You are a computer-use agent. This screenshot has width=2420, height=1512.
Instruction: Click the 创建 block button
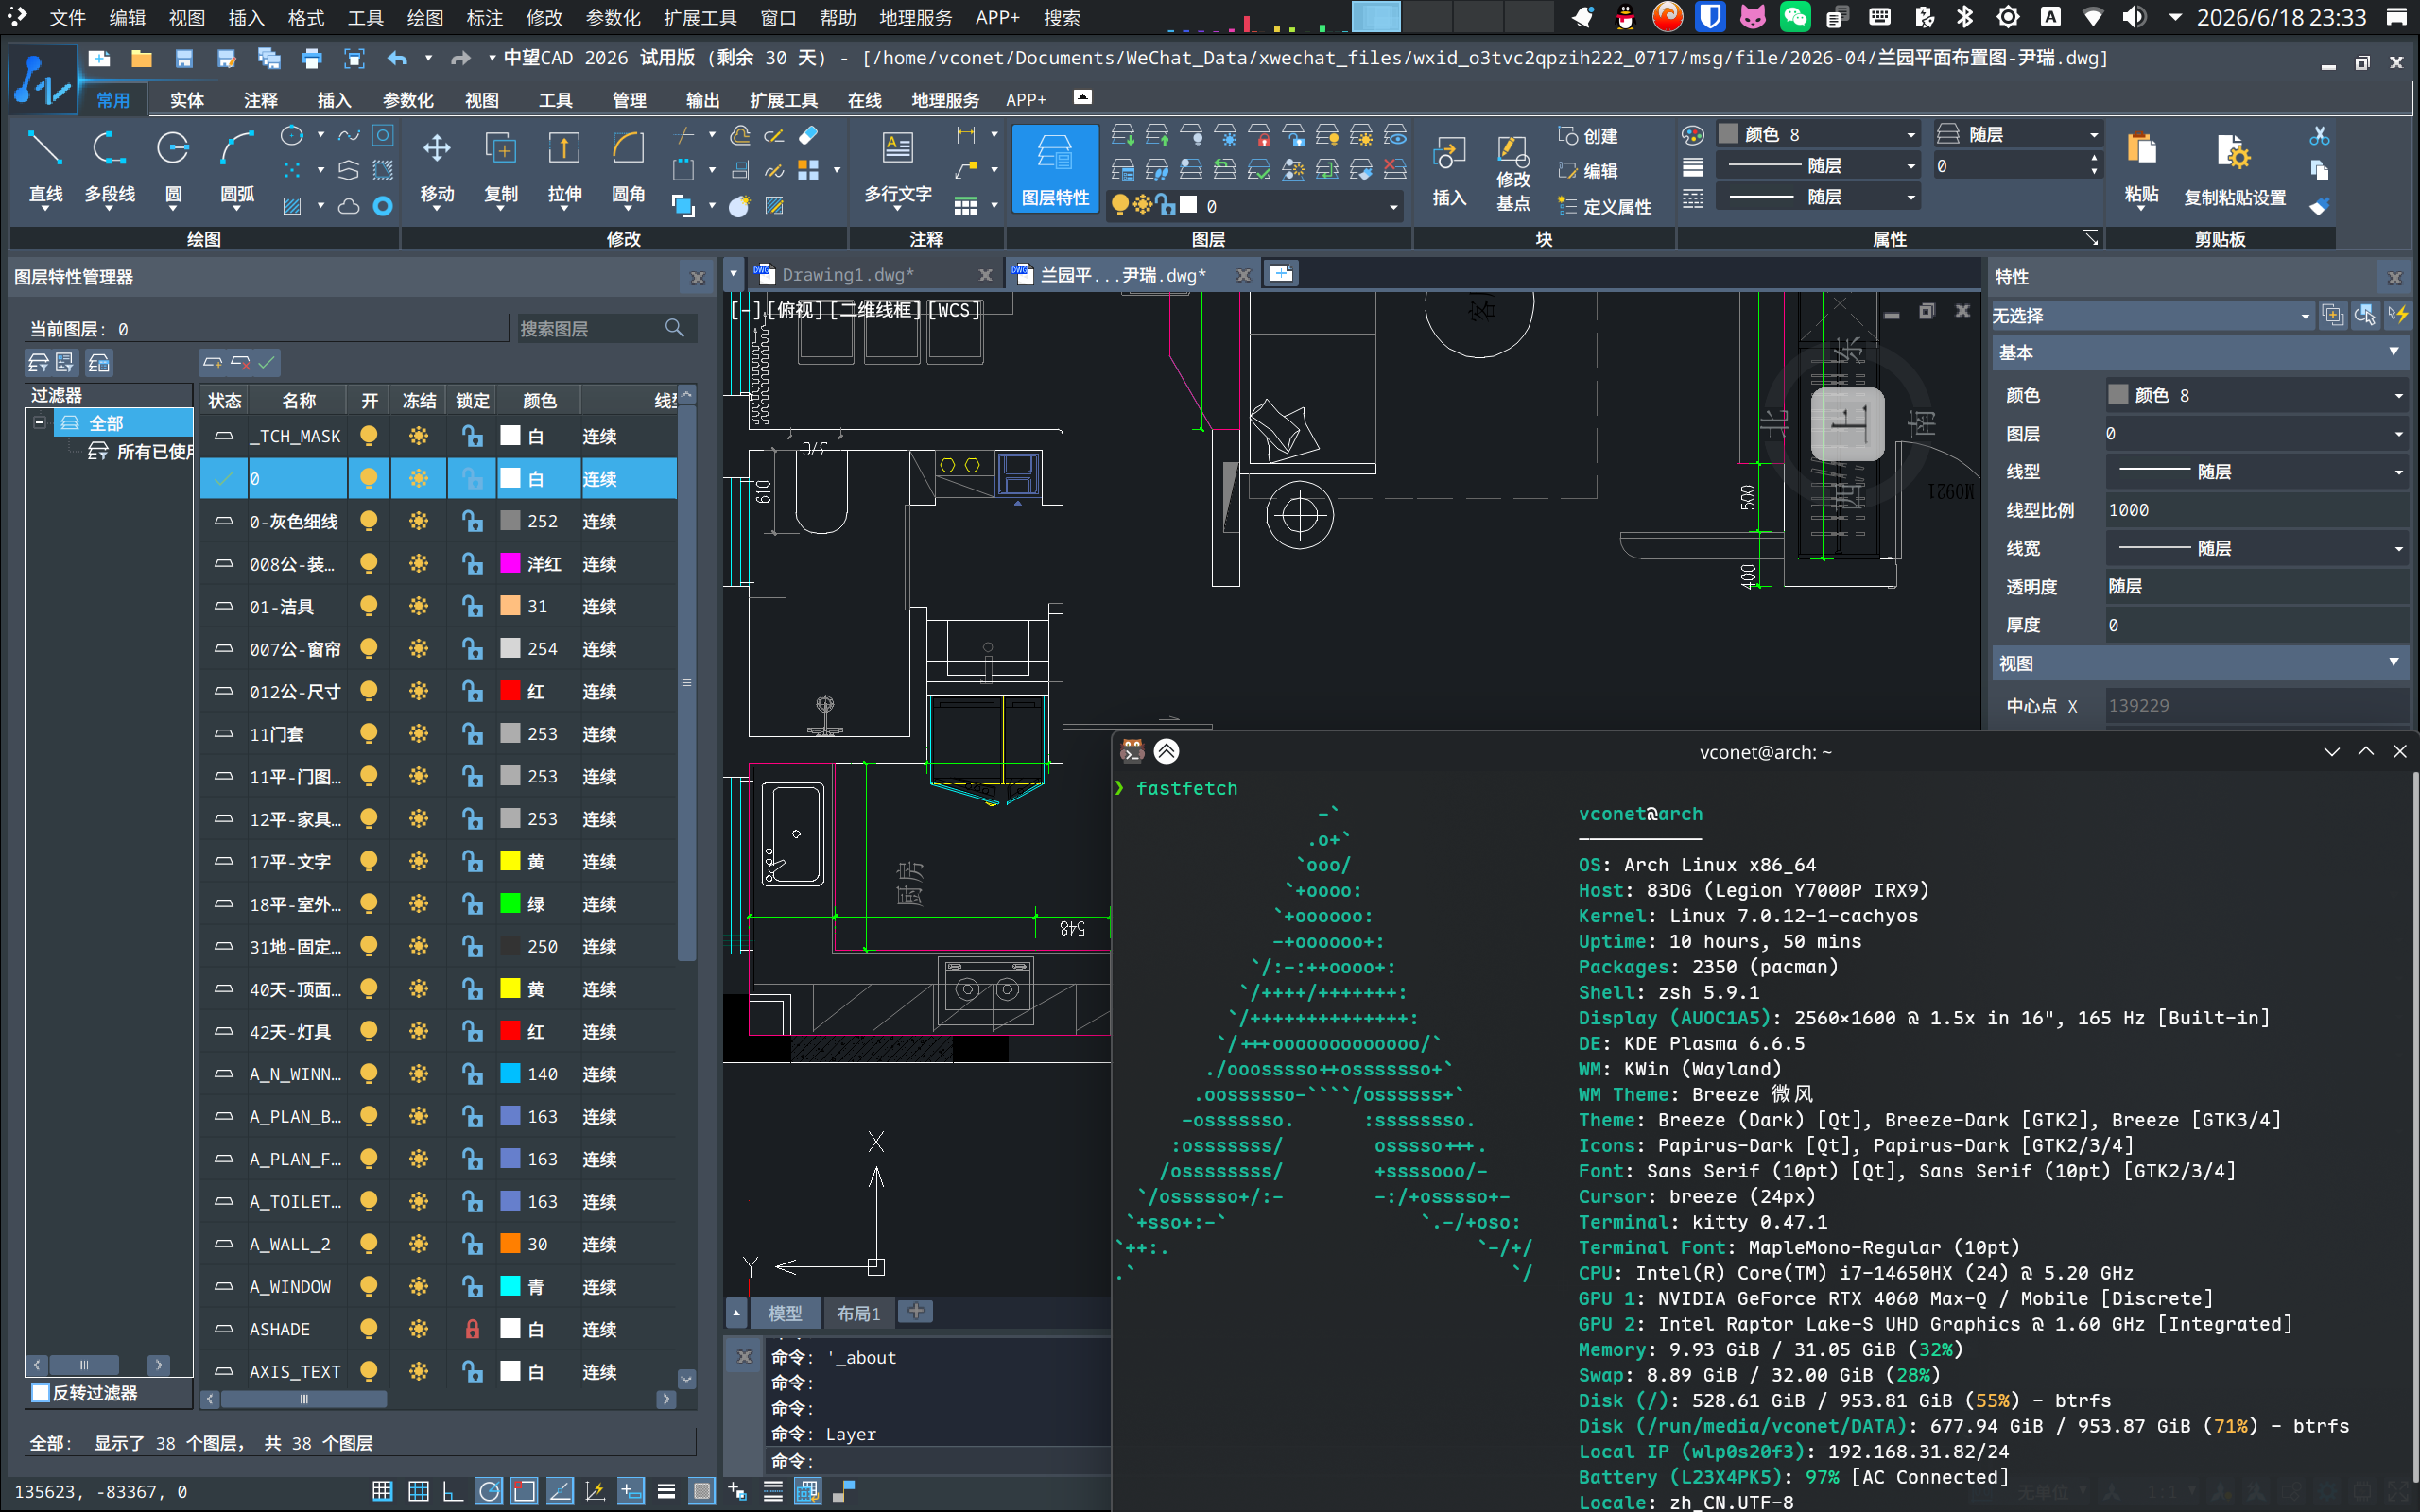tap(1589, 136)
